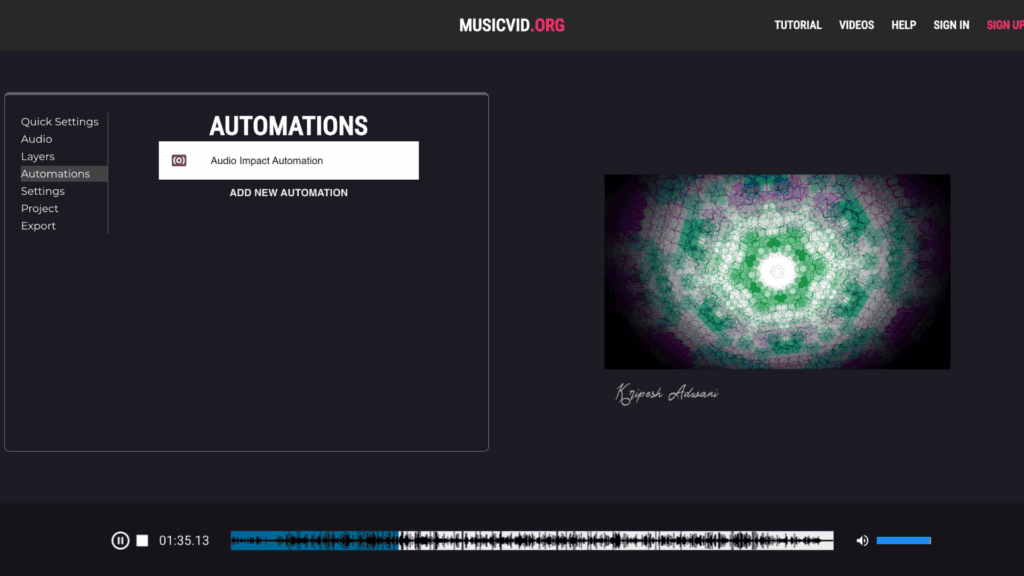Open the Settings sidebar item
This screenshot has width=1024, height=576.
tap(43, 191)
